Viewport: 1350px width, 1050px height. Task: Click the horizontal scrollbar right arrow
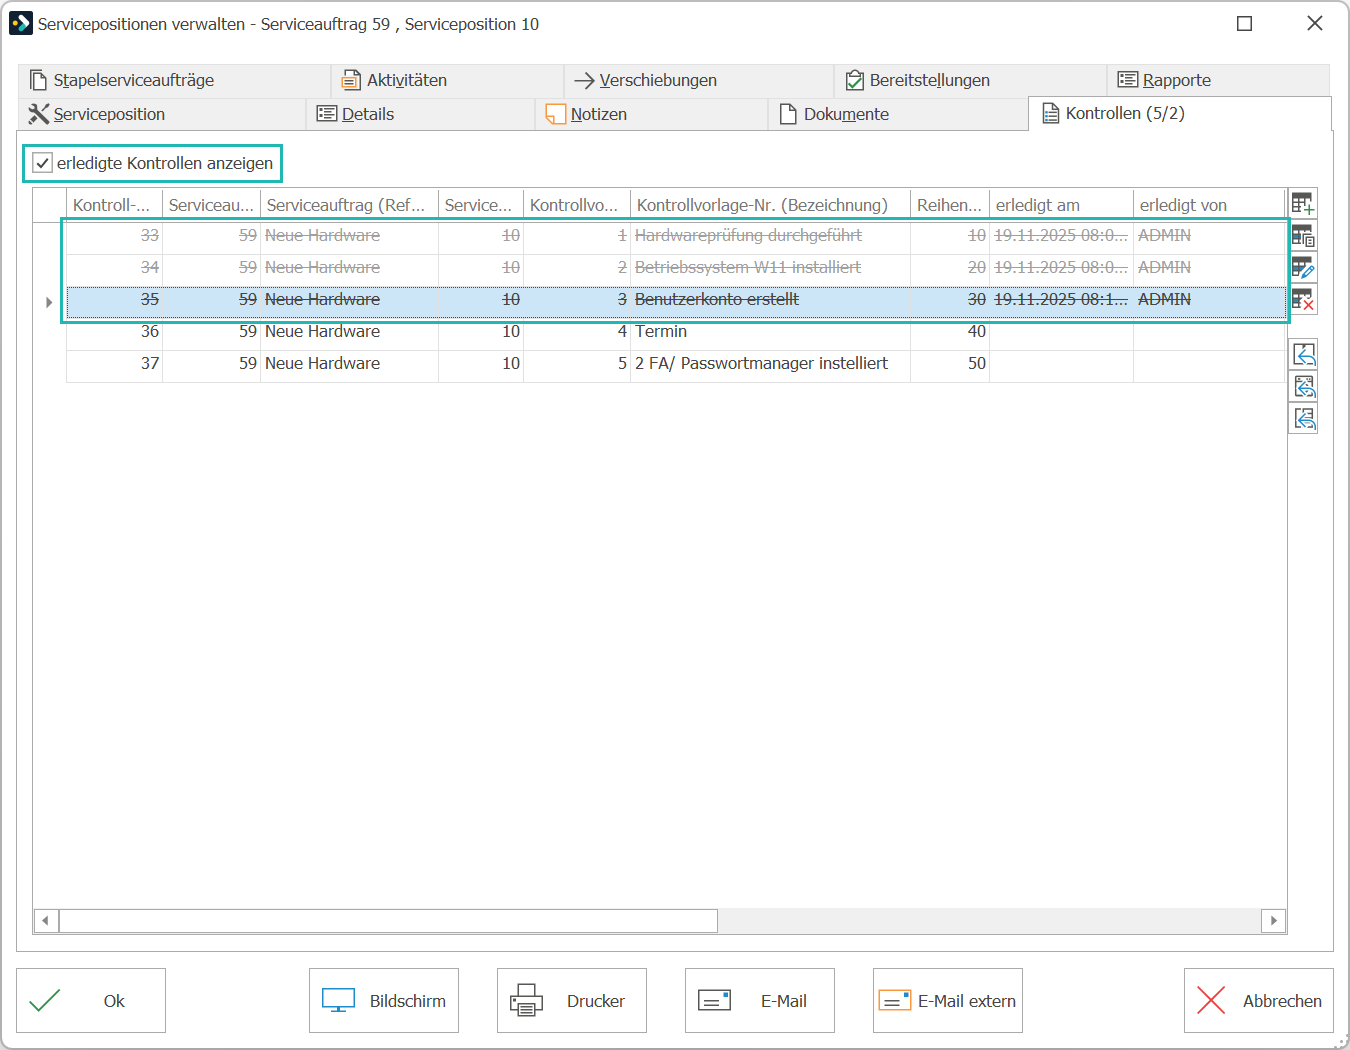click(1273, 920)
